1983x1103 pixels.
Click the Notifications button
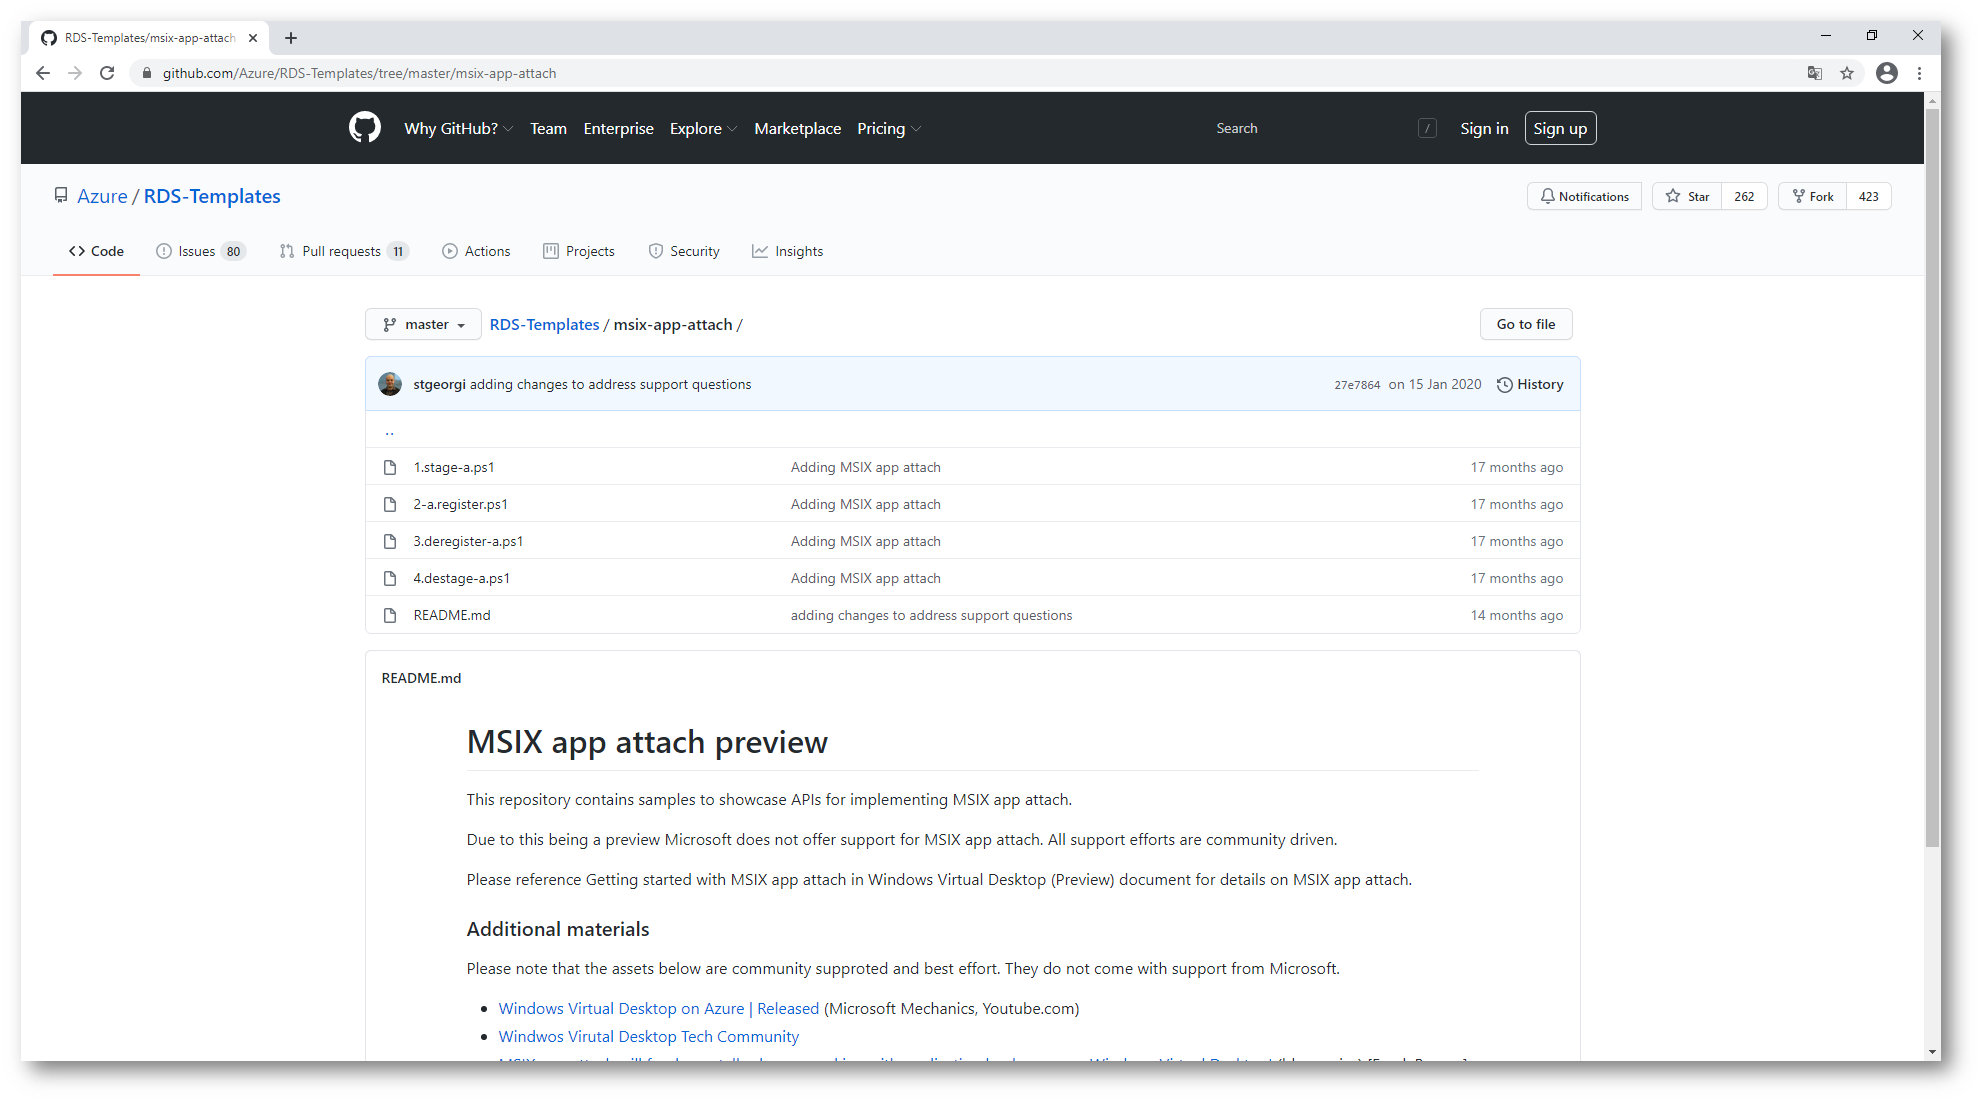click(x=1584, y=196)
